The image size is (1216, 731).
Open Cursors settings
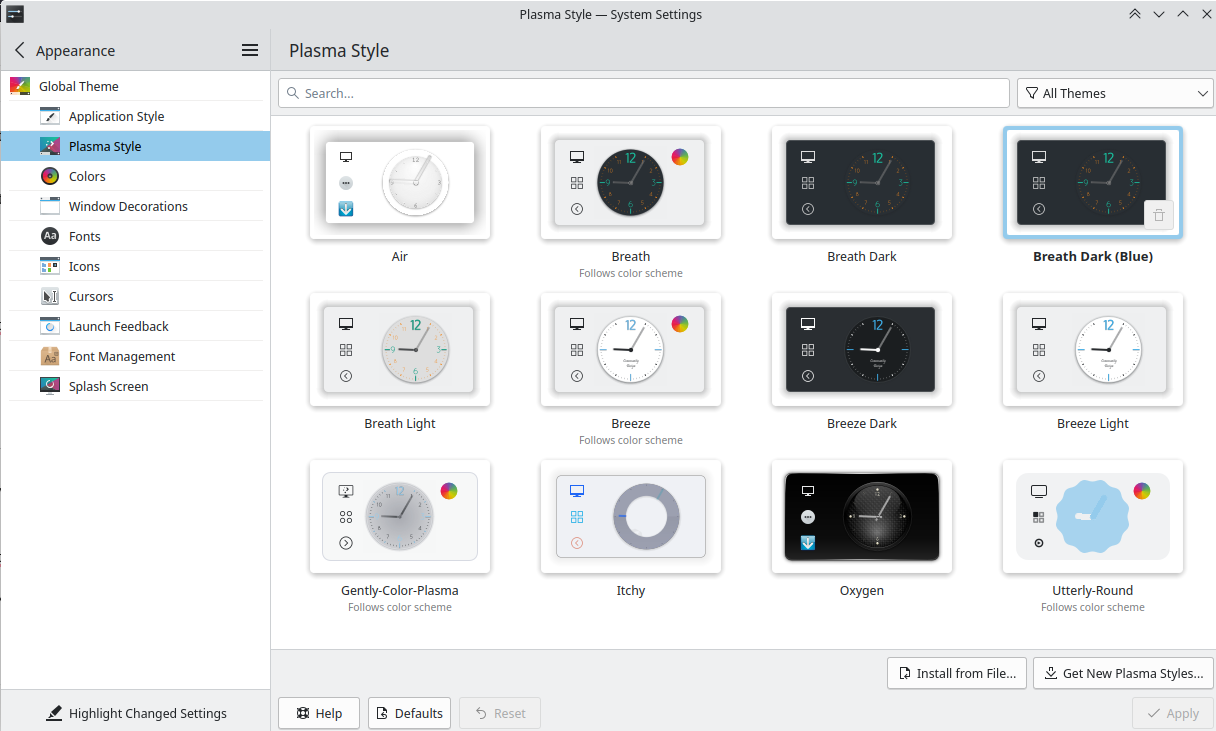tap(135, 296)
